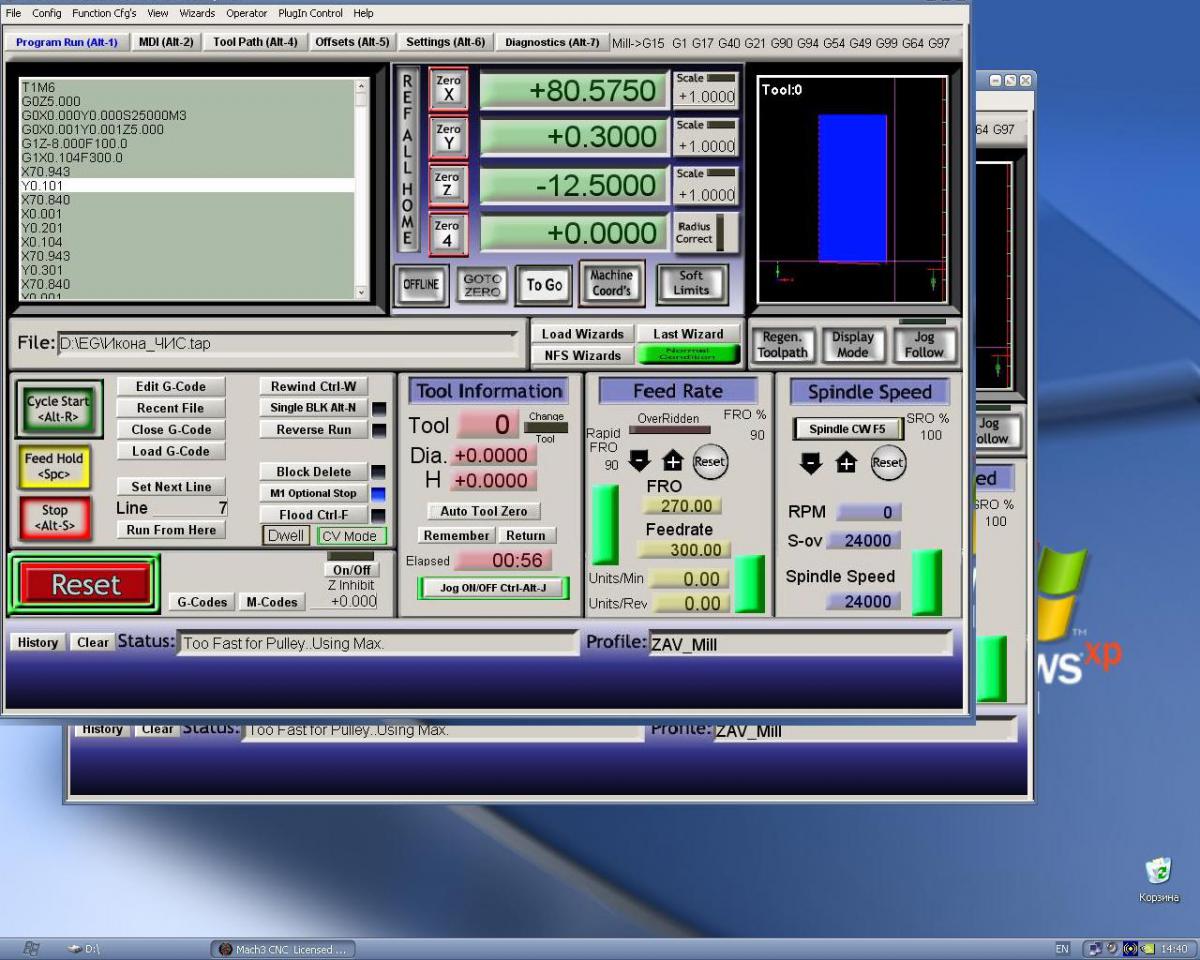Reset the spindle speed override
The width and height of the screenshot is (1200, 960).
point(887,462)
